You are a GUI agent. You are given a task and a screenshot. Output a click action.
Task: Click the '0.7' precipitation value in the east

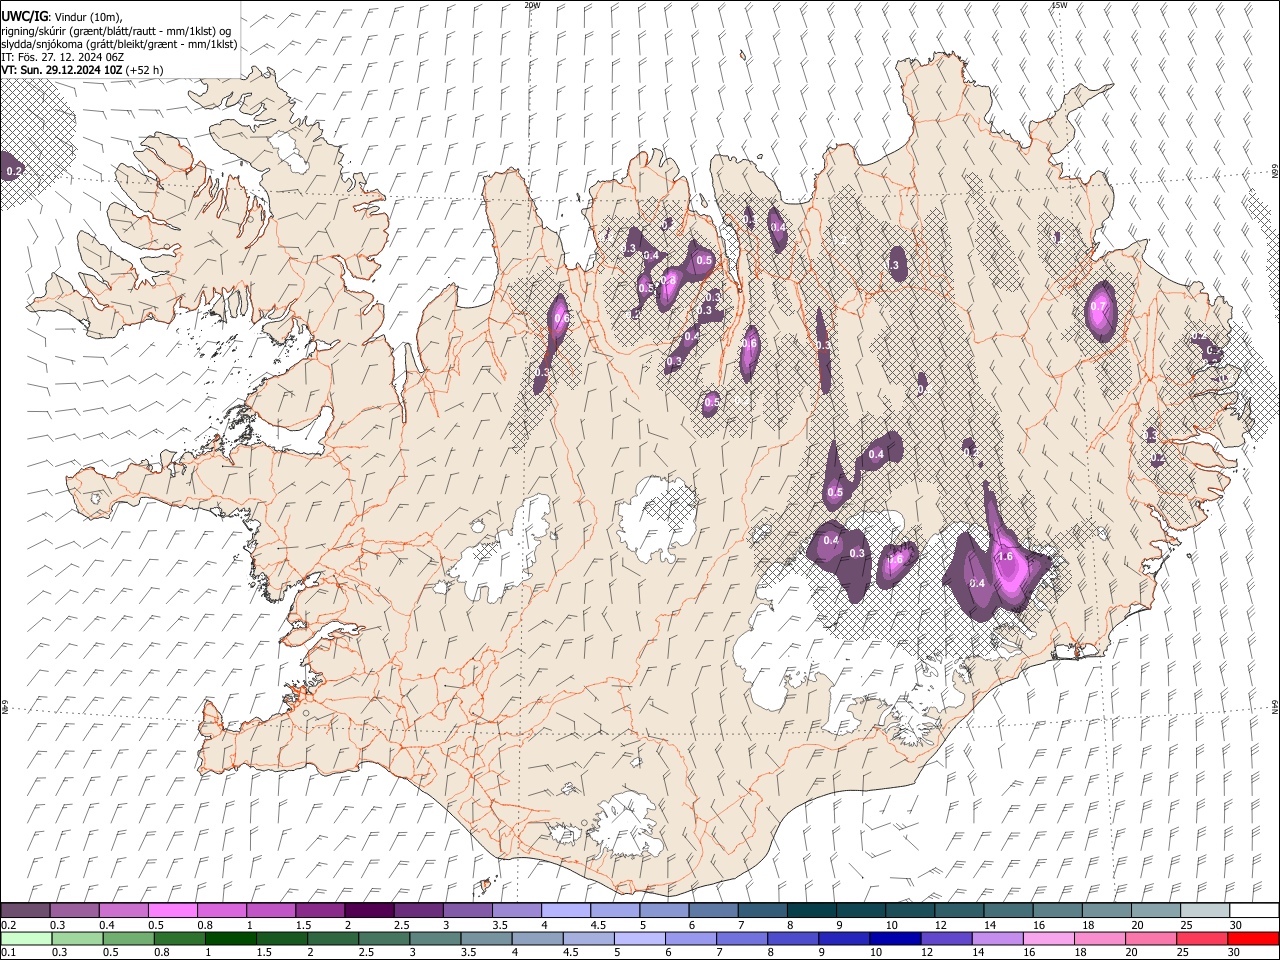tap(1099, 307)
